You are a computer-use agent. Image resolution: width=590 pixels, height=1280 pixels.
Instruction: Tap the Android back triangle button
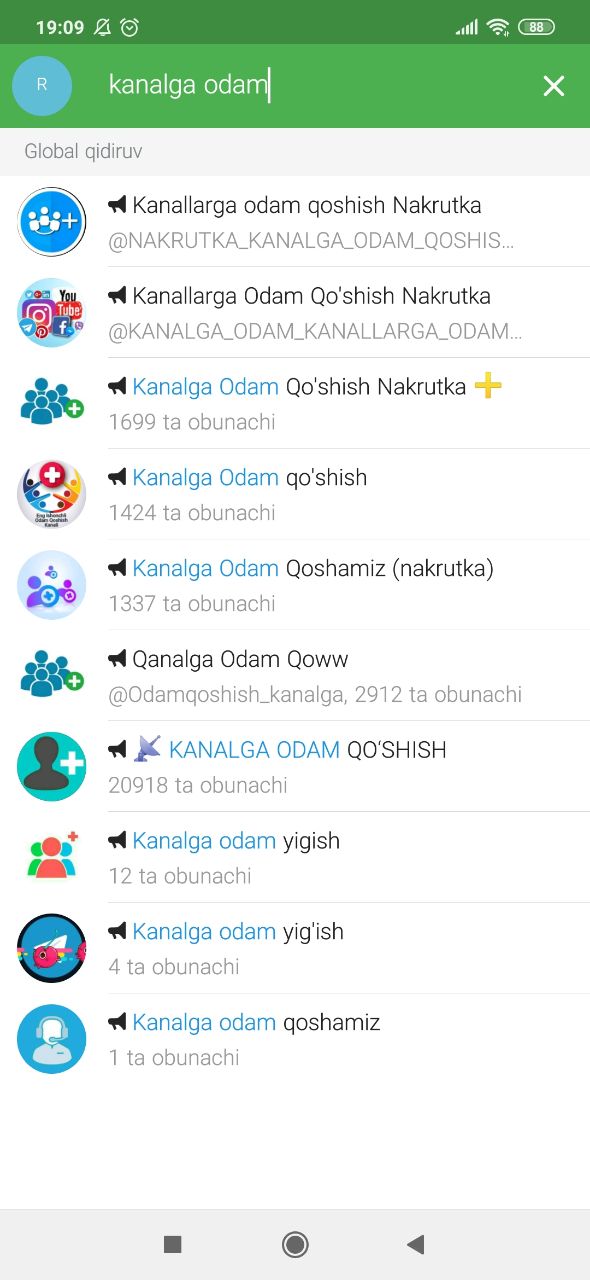point(416,1244)
